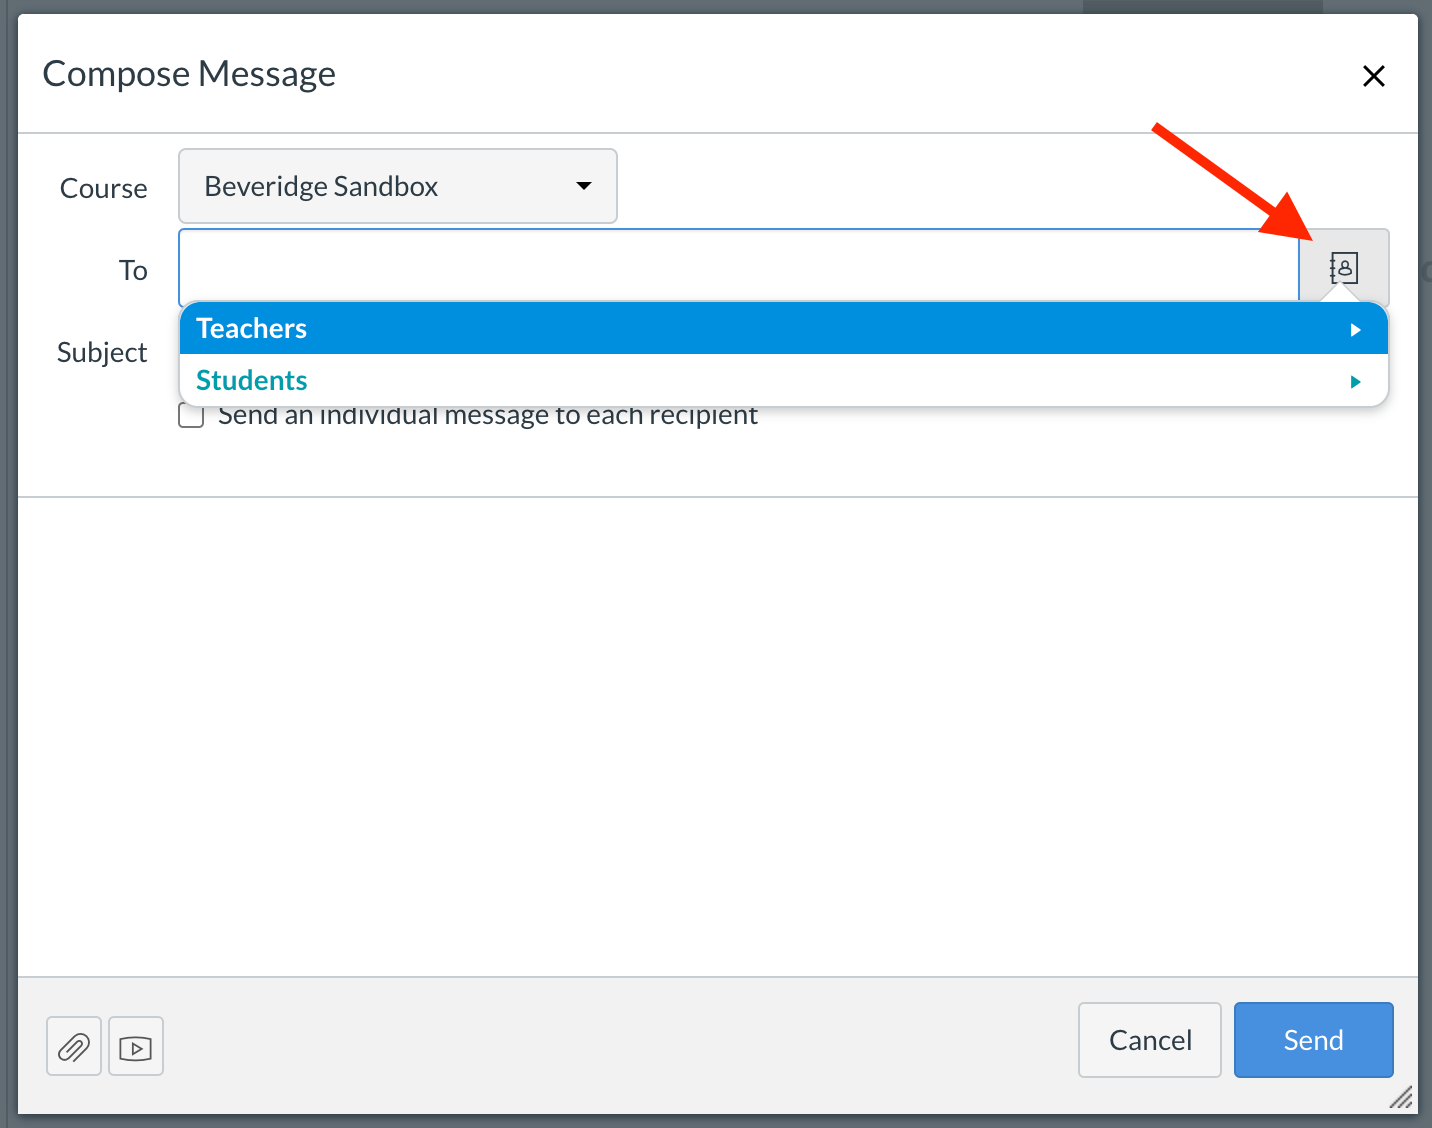The width and height of the screenshot is (1432, 1128).
Task: Send the composed message
Action: (x=1313, y=1040)
